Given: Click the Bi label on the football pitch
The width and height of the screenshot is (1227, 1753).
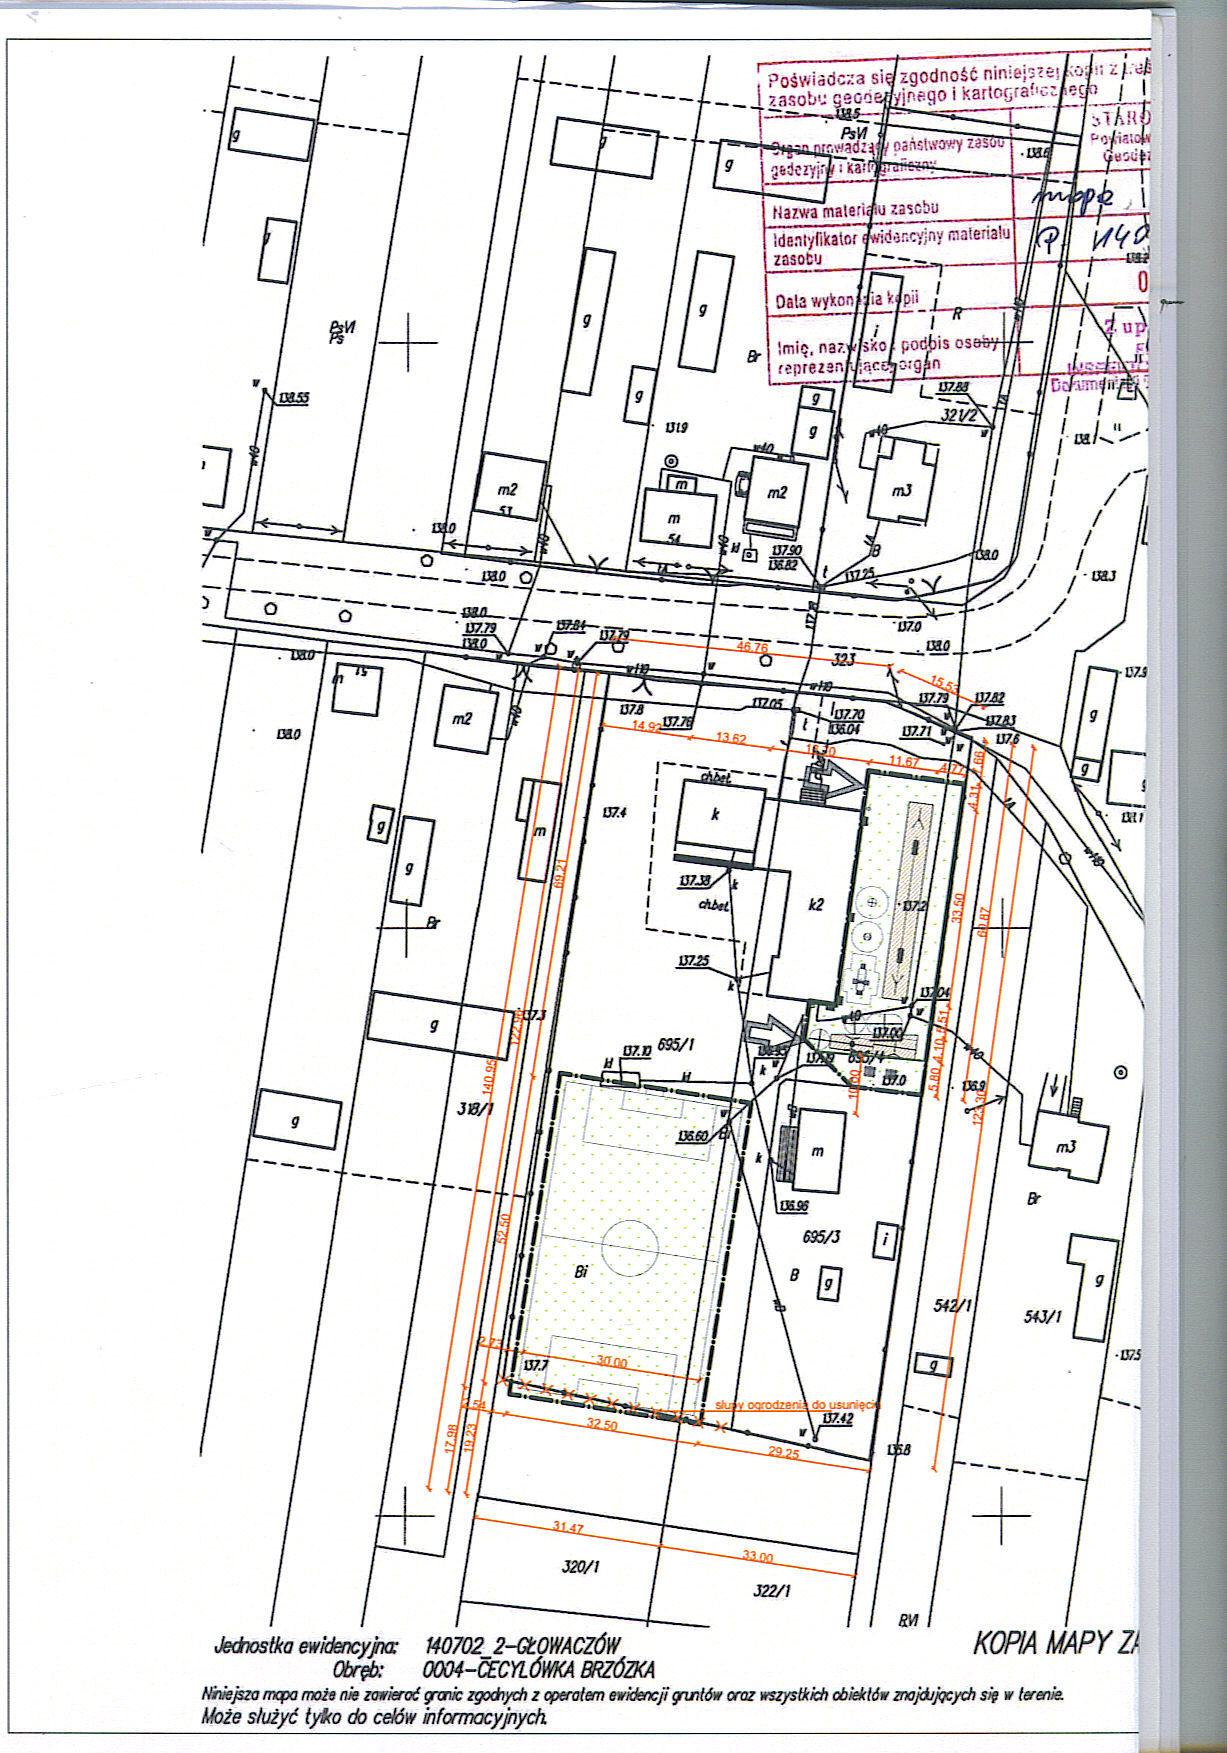Looking at the screenshot, I should 580,1271.
